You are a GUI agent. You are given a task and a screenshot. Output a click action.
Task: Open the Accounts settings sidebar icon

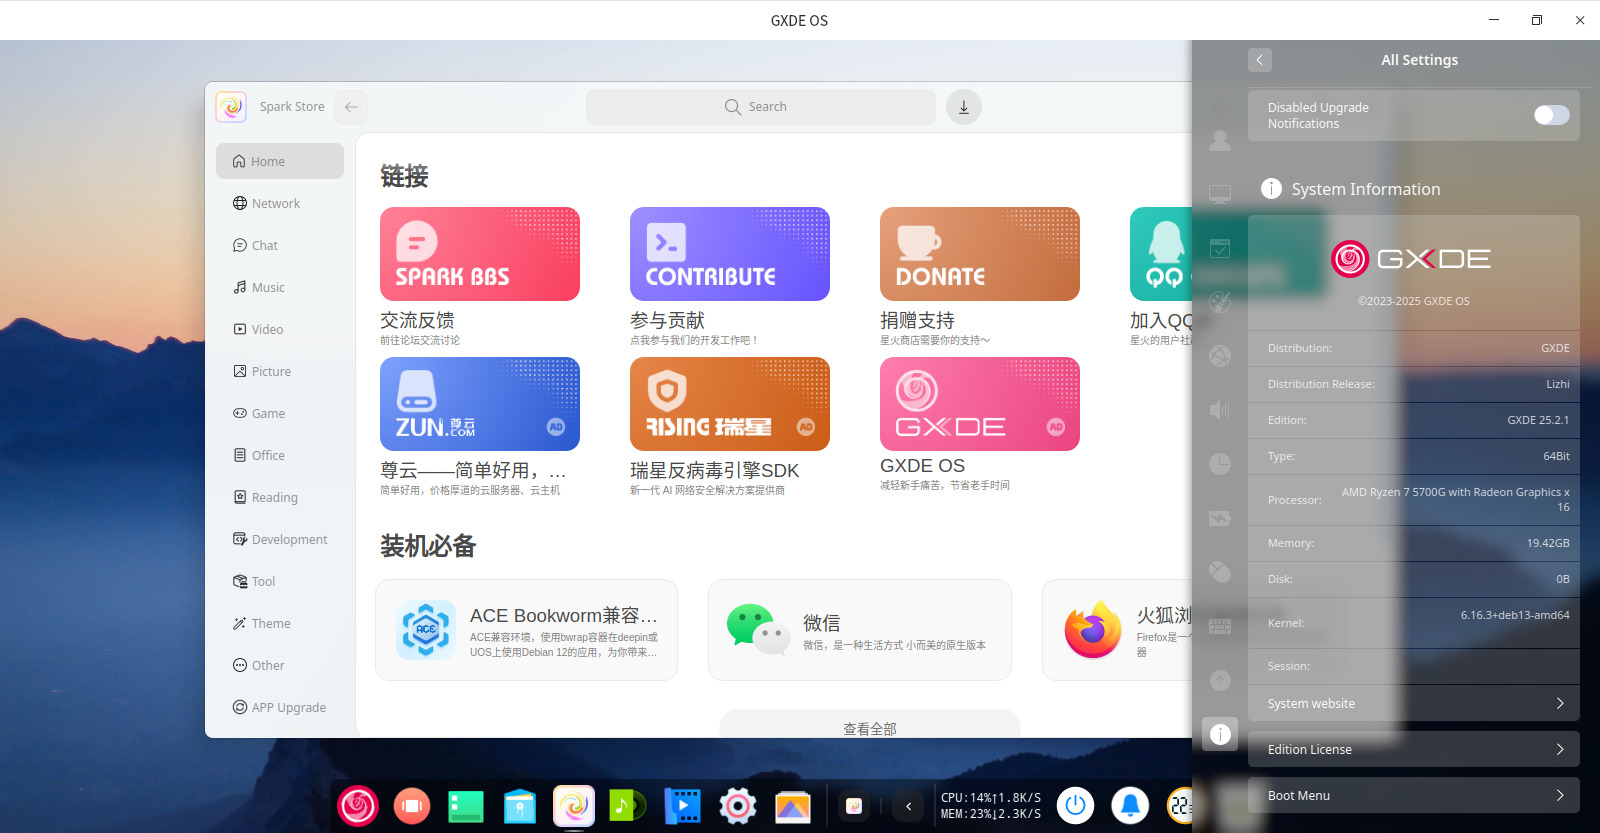[1220, 141]
